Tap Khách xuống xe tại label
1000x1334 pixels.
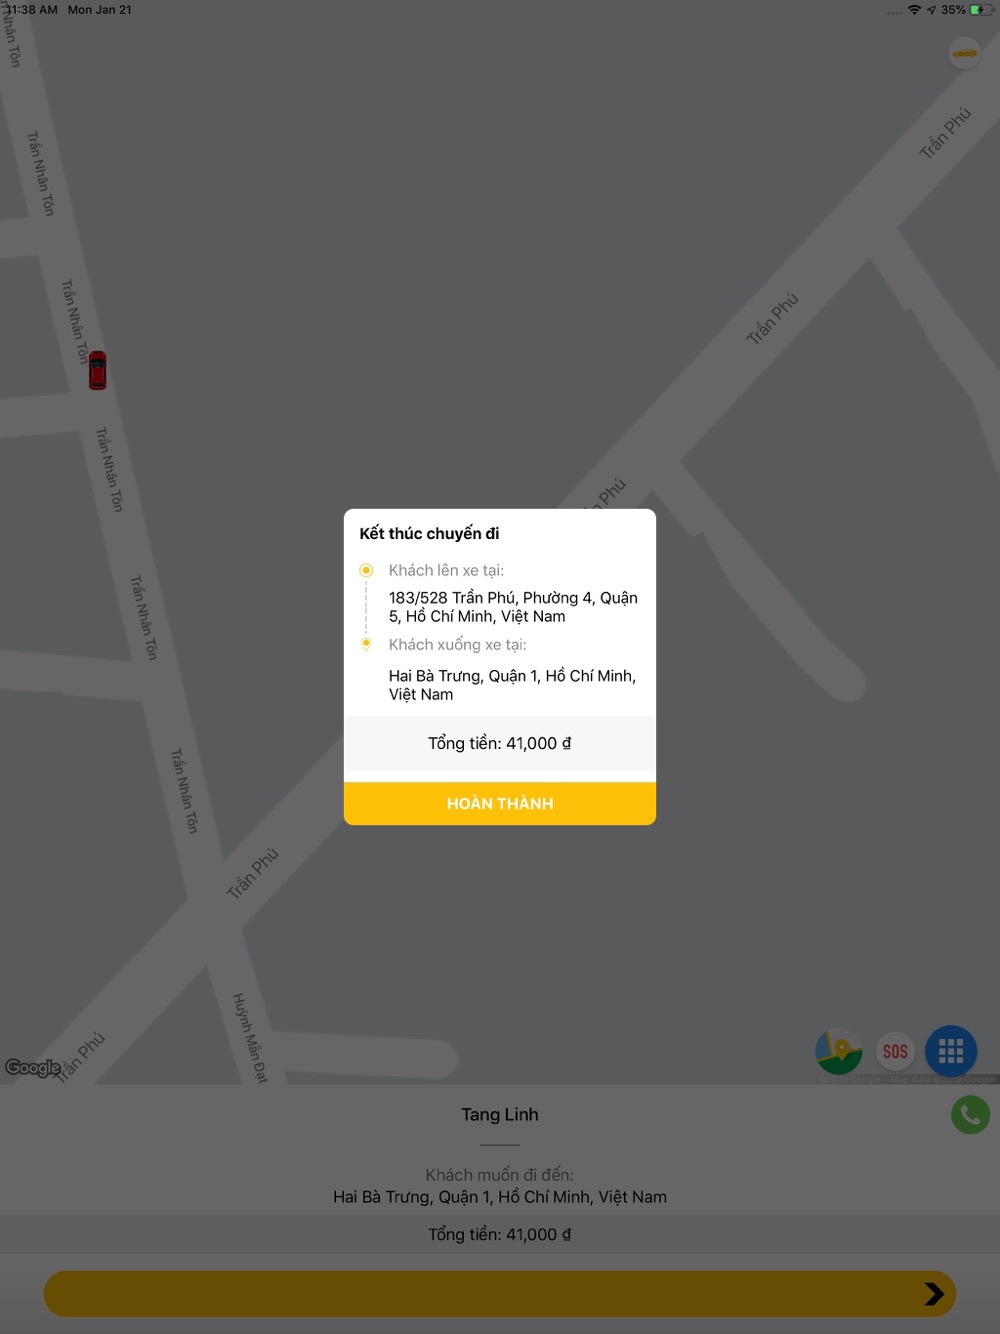457,644
